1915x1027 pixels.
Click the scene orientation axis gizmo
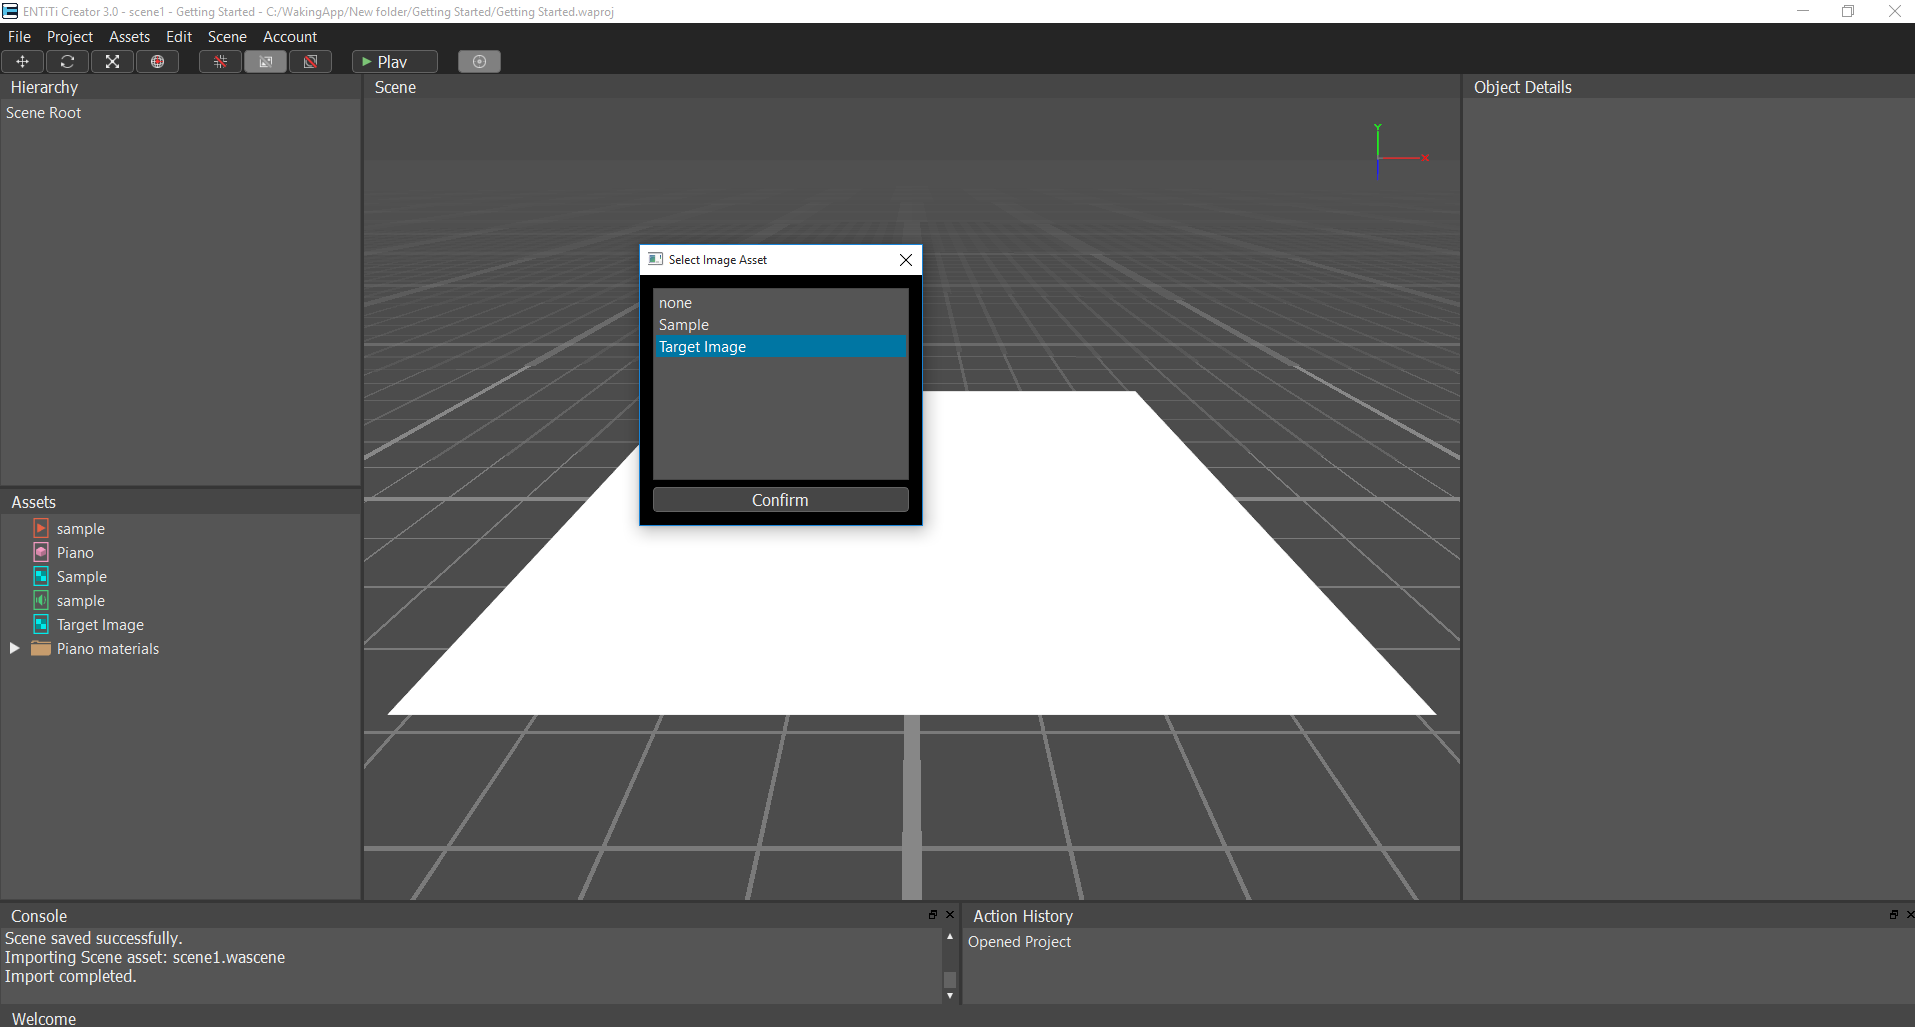(1400, 152)
